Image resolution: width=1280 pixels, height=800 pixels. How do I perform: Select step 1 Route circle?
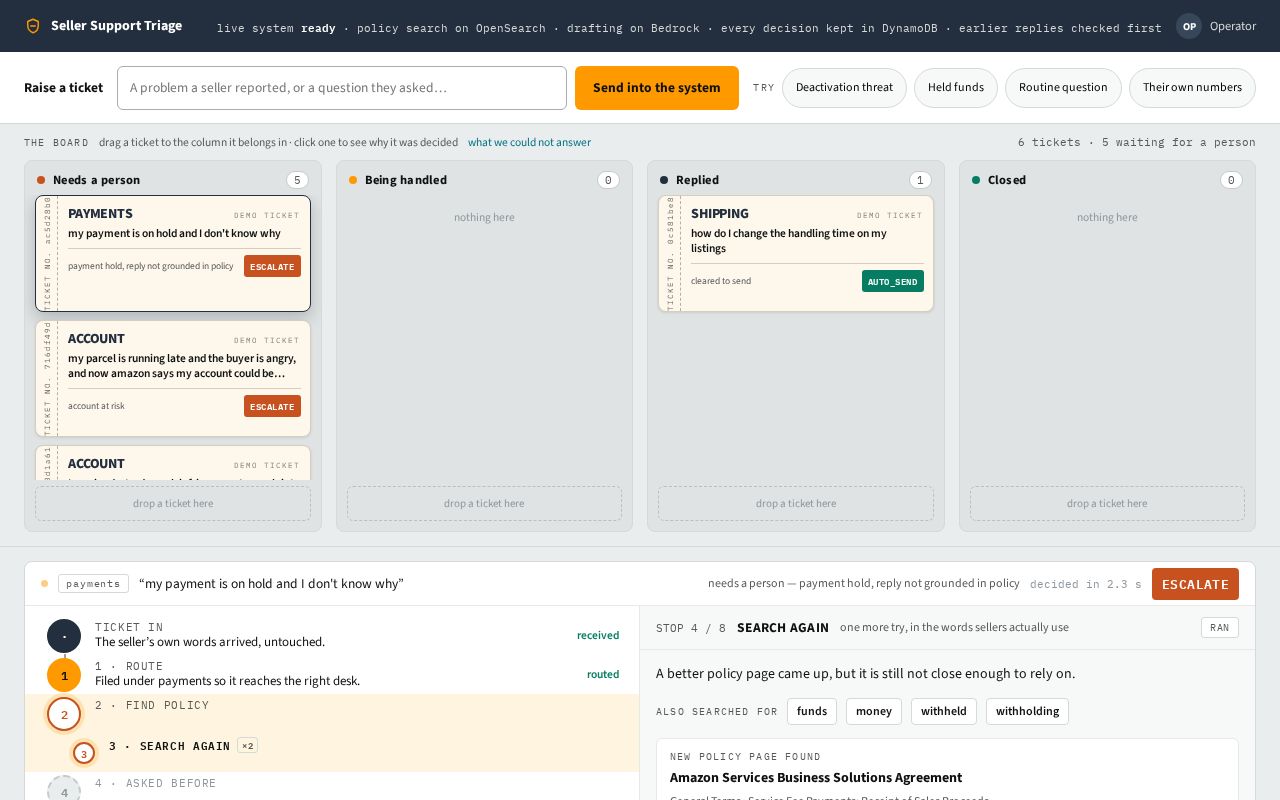click(64, 675)
